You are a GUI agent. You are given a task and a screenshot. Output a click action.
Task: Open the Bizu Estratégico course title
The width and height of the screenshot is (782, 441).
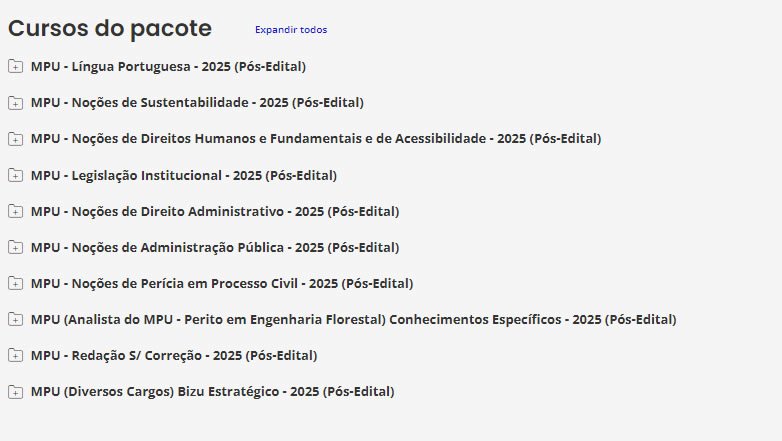coord(212,391)
